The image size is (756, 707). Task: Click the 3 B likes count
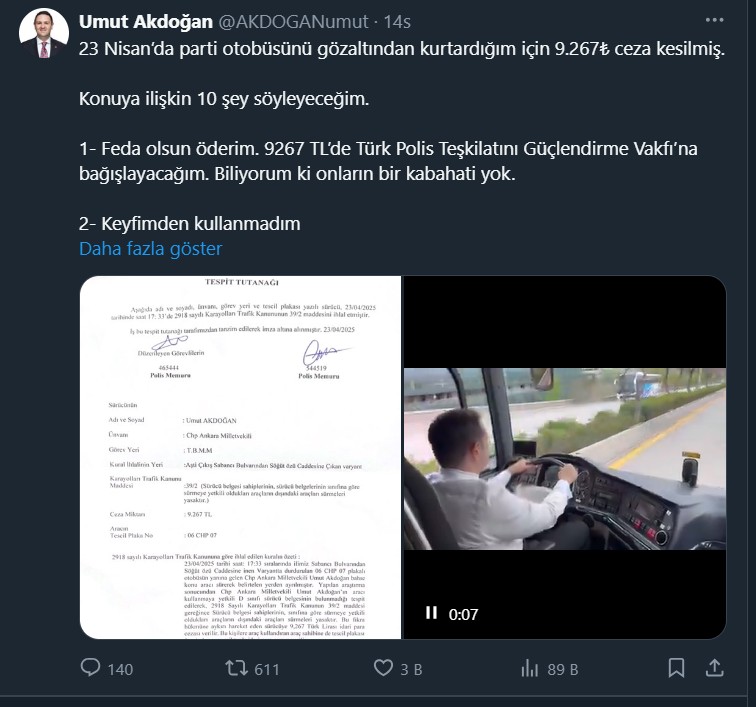pyautogui.click(x=411, y=669)
